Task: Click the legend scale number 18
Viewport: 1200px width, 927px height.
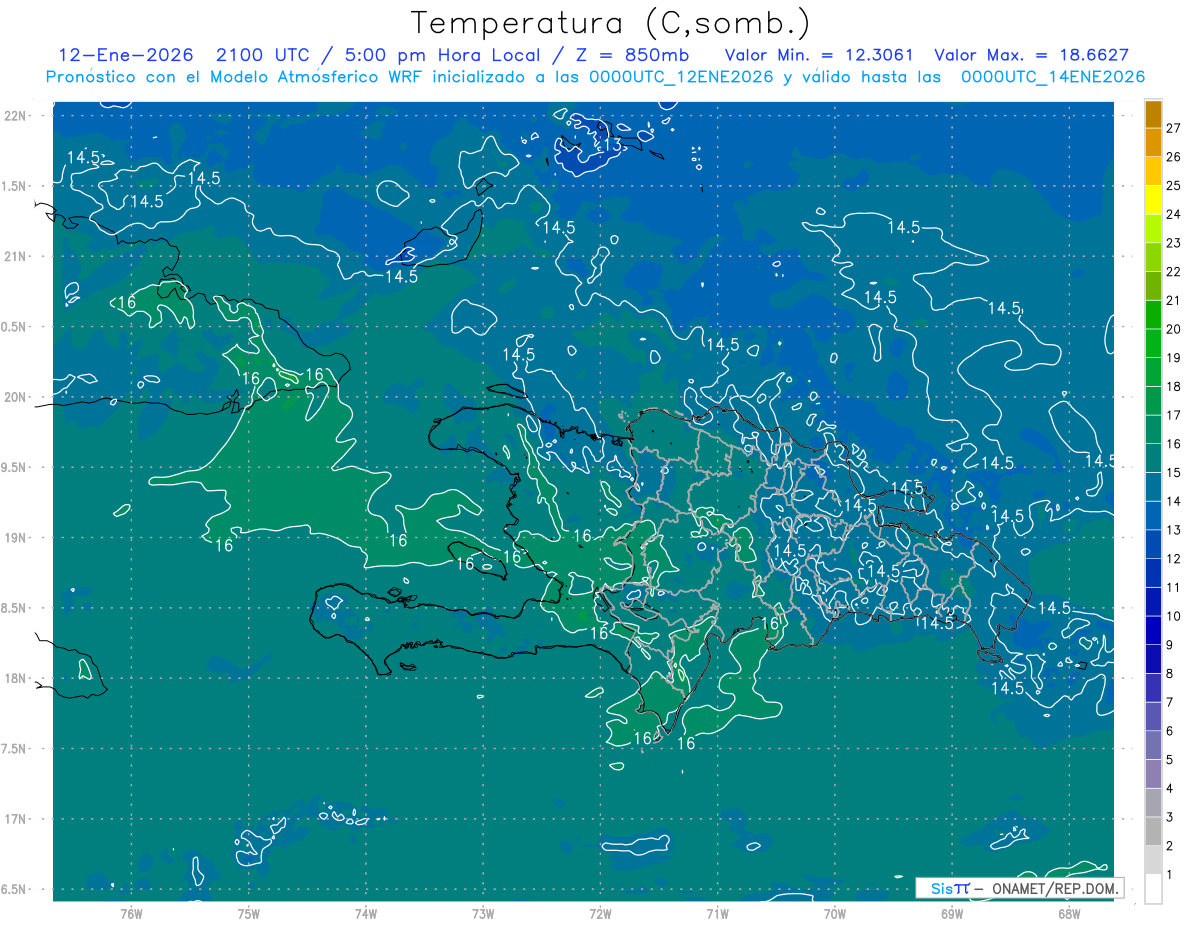Action: 1174,387
